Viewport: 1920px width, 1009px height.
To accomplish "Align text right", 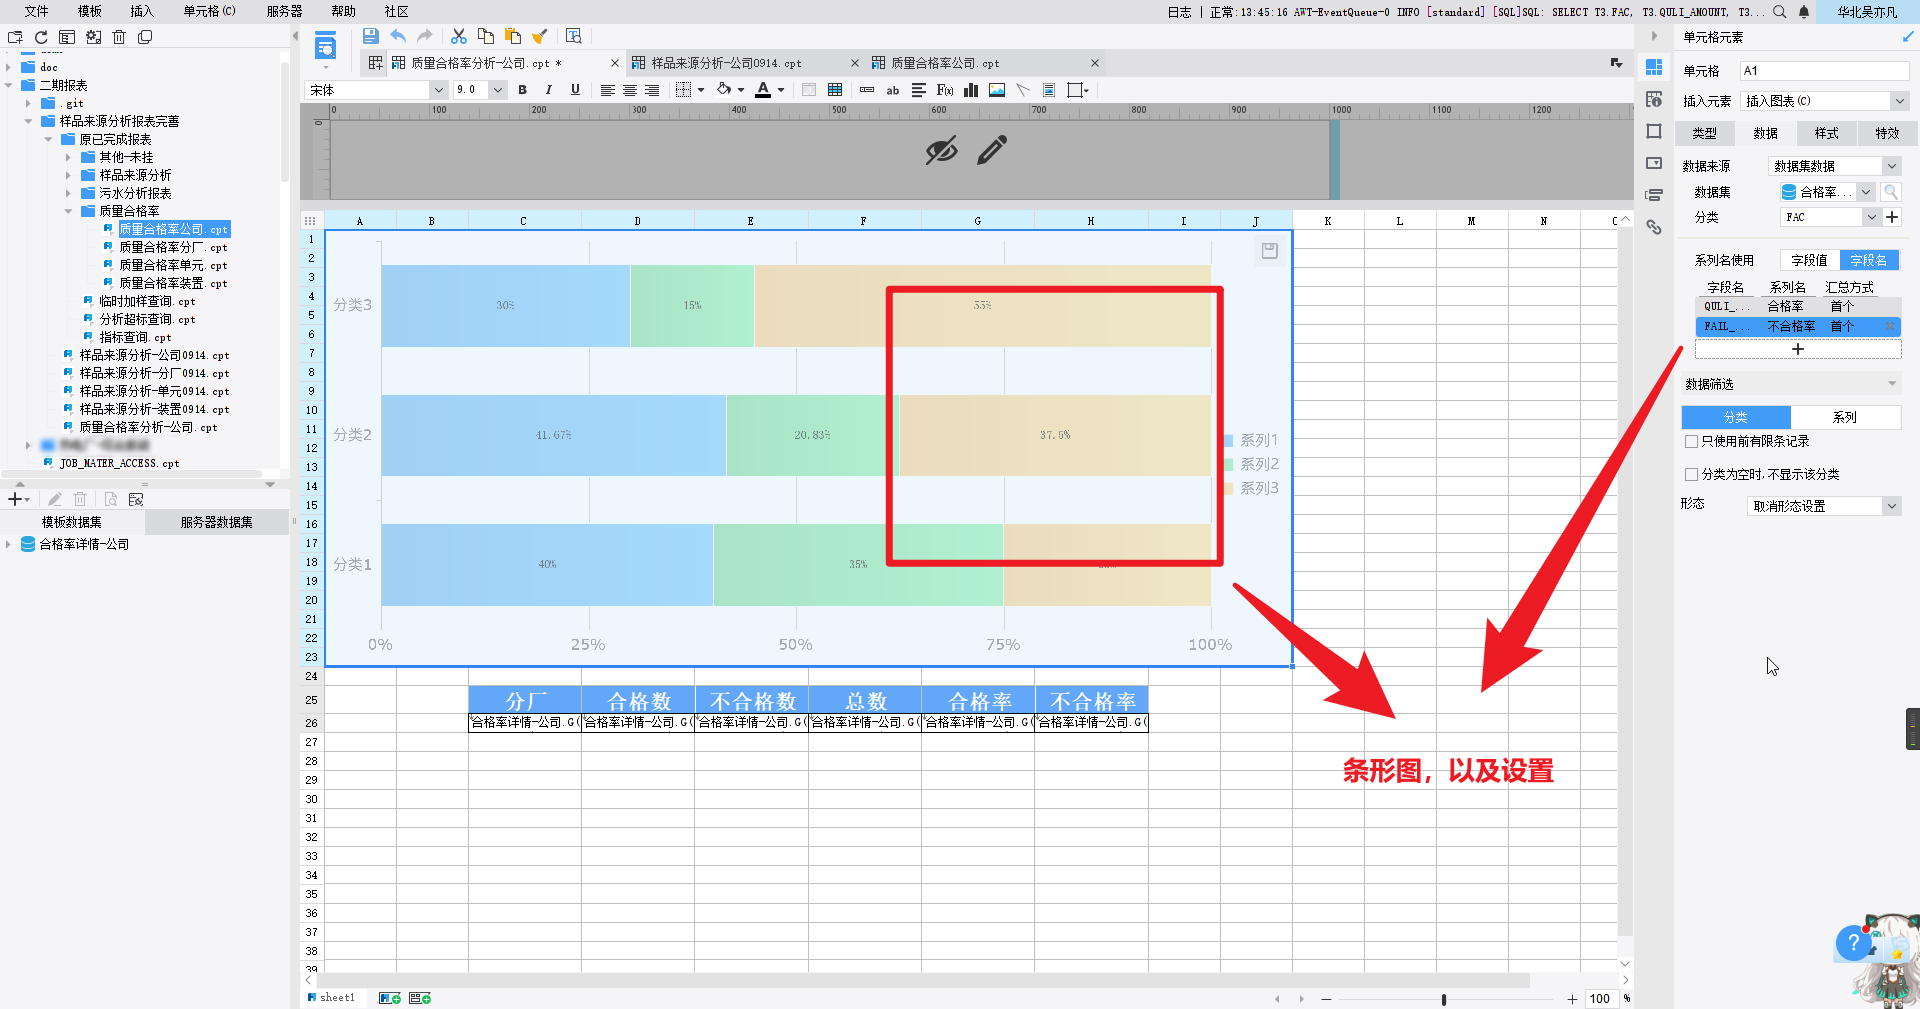I will 652,90.
